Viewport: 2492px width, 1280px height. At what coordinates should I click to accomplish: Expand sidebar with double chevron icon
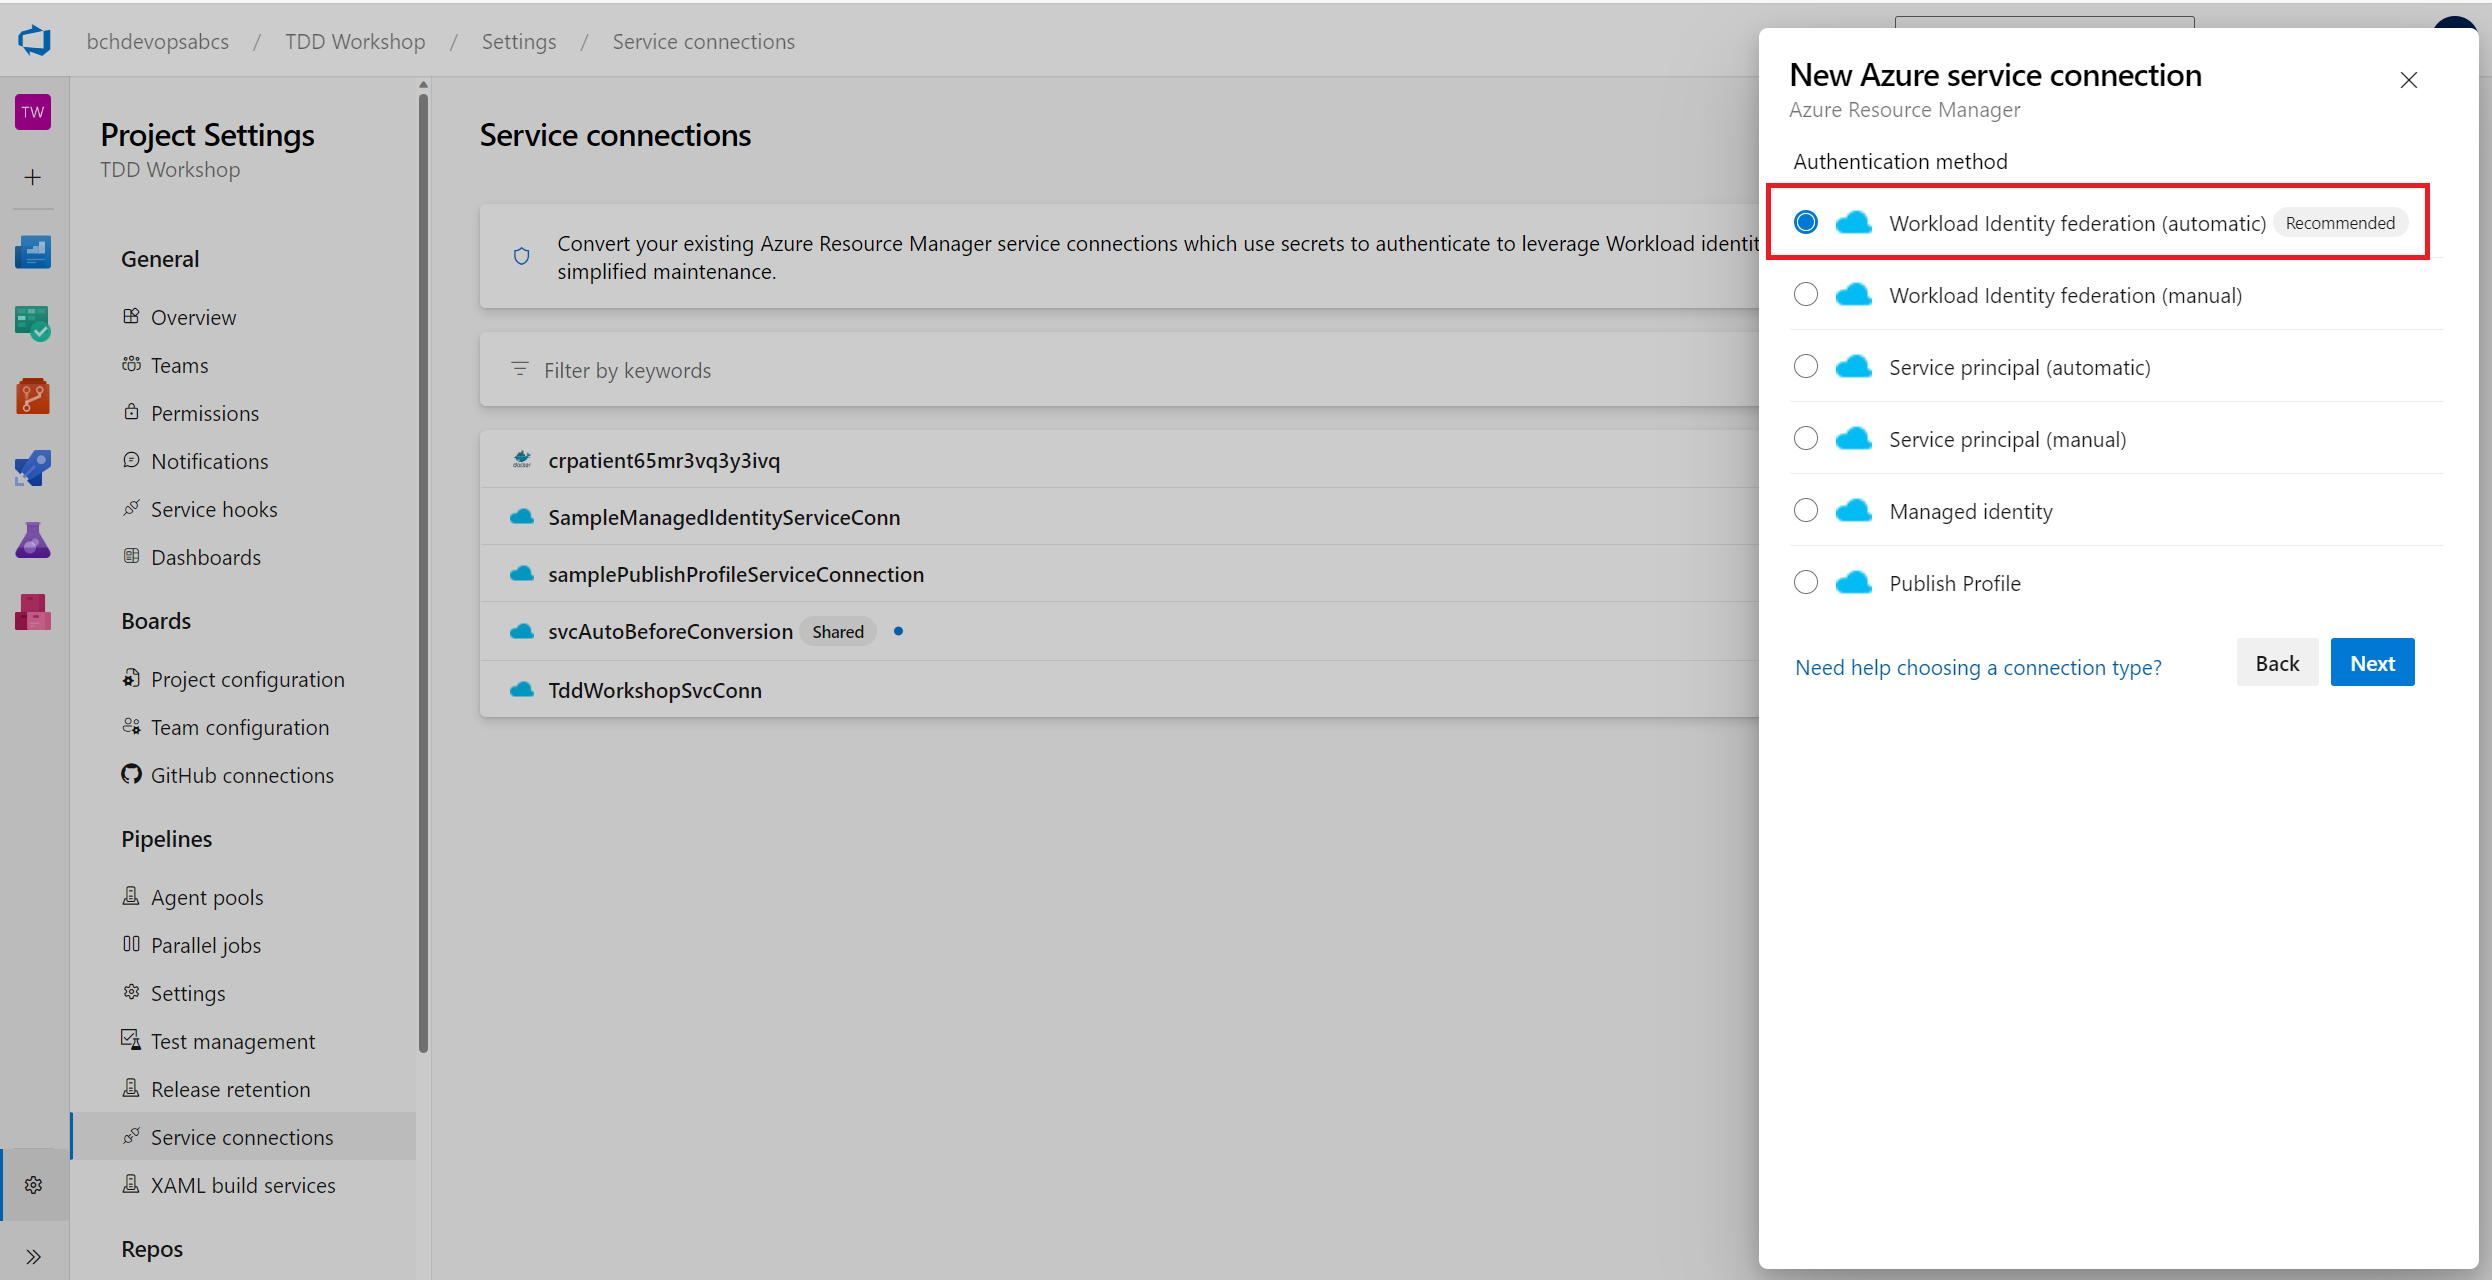click(33, 1257)
